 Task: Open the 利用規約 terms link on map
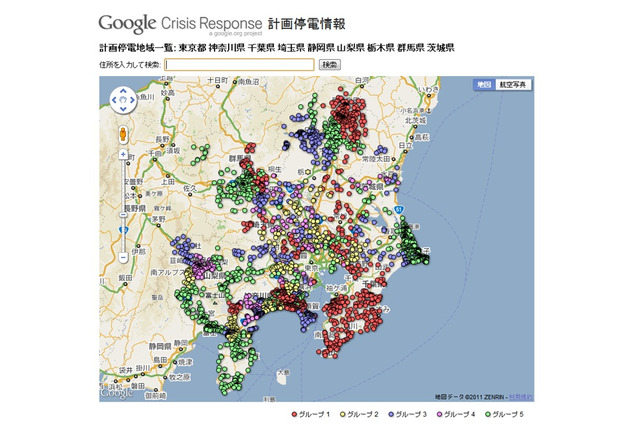pos(520,397)
